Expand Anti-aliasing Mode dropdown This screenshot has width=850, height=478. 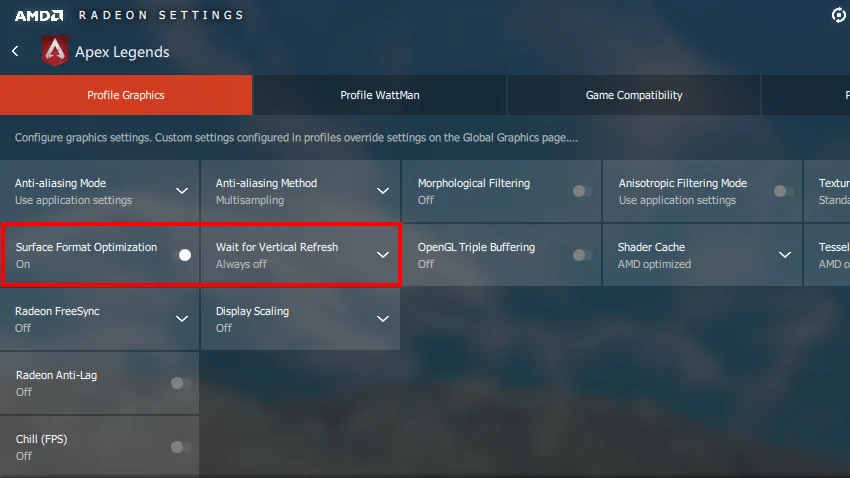pyautogui.click(x=182, y=191)
